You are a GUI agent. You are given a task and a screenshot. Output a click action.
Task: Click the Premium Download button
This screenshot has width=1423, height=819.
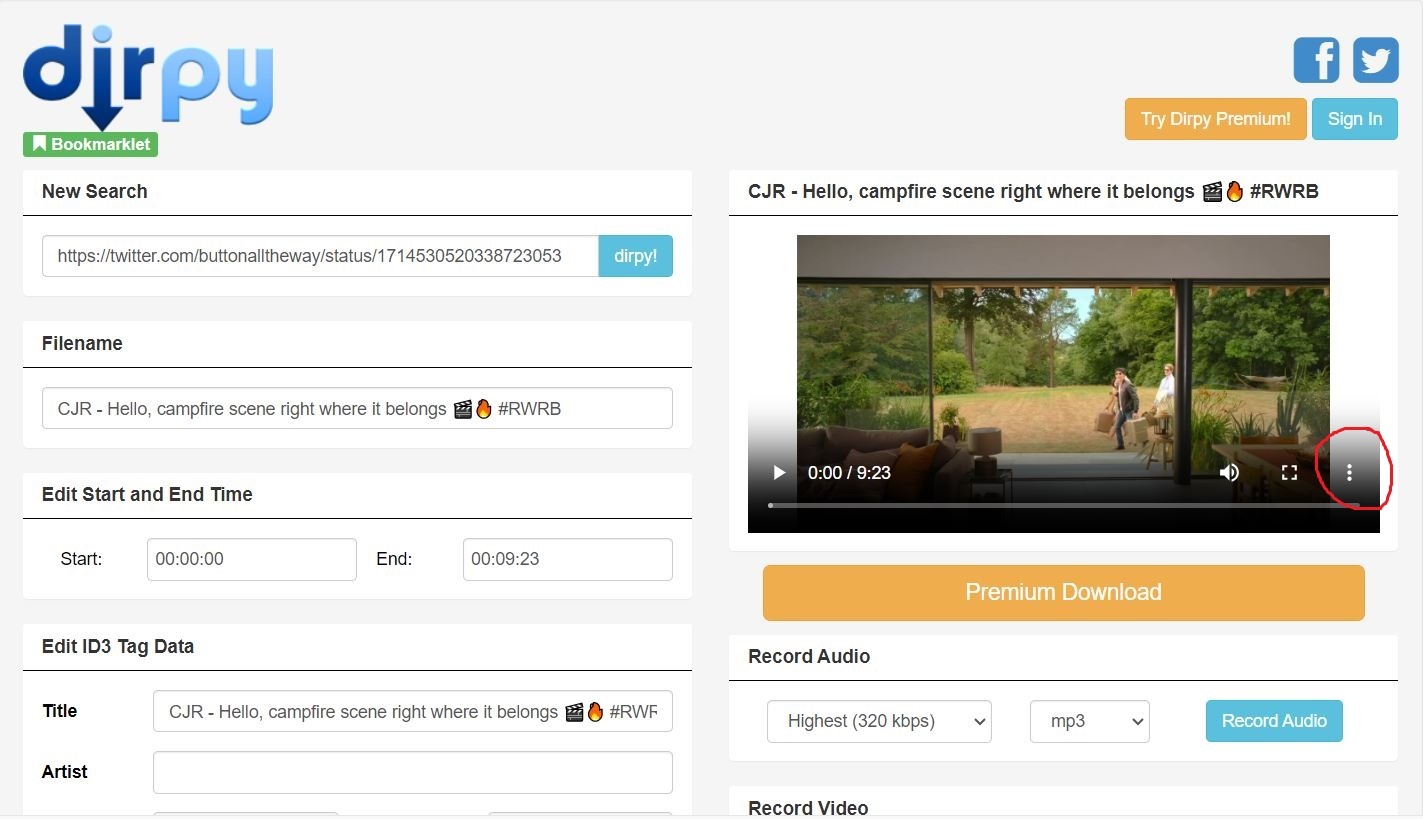pos(1063,592)
